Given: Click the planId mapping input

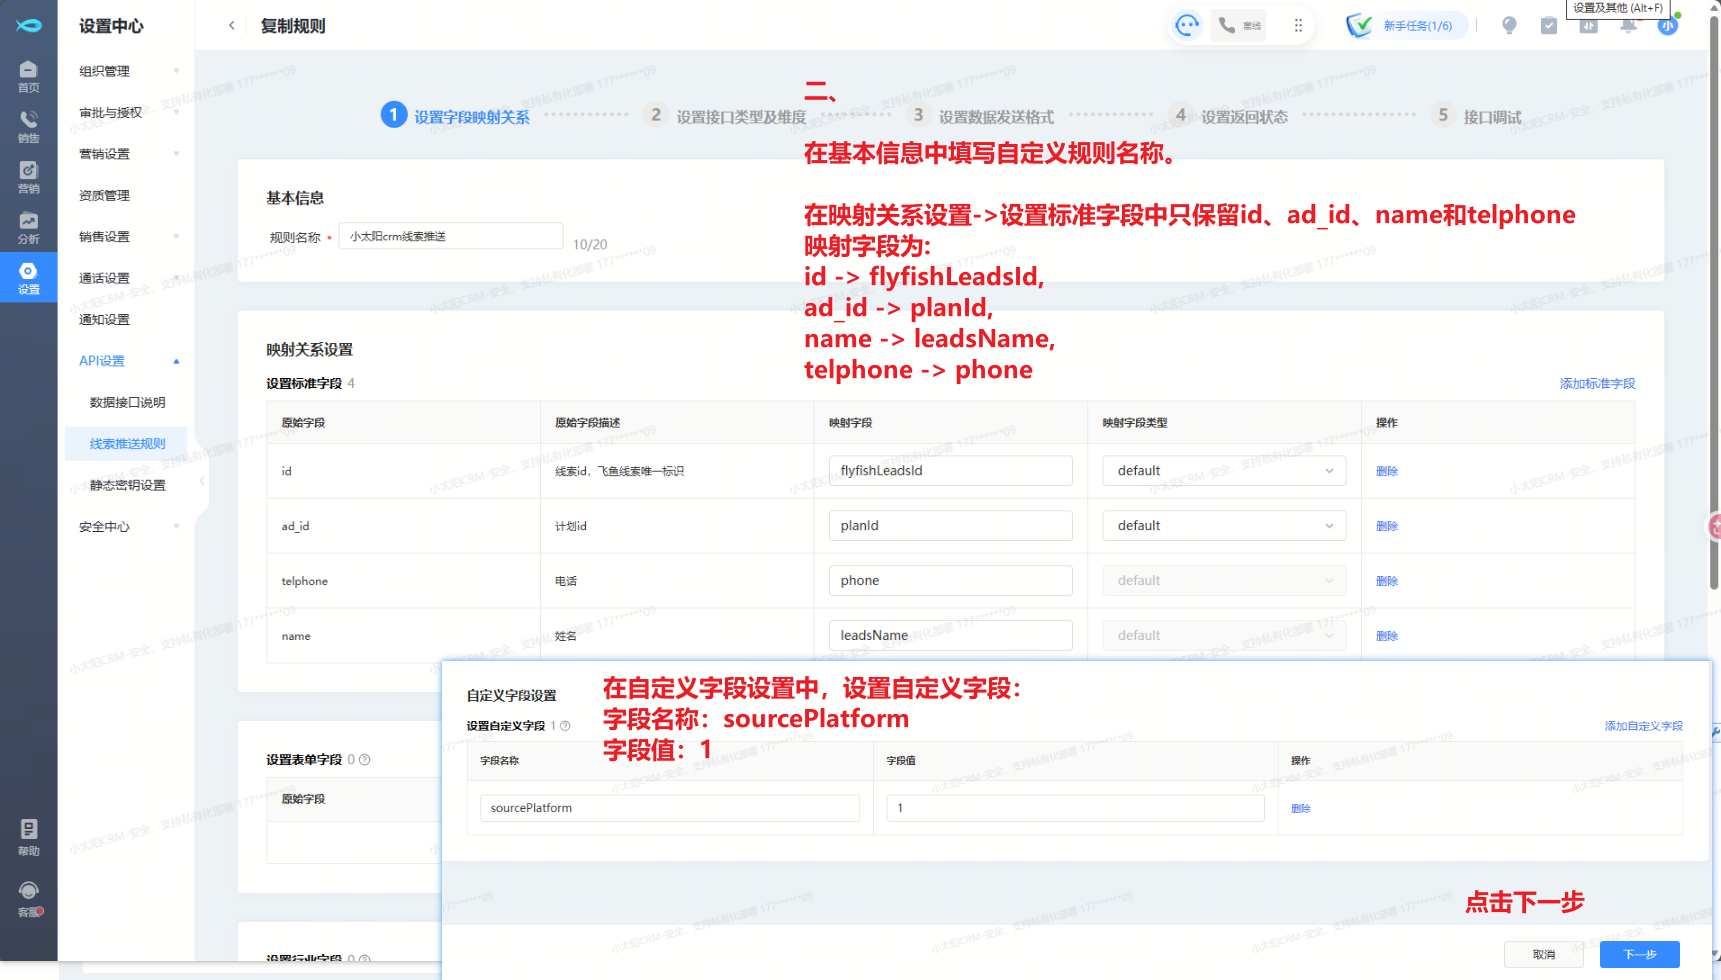Looking at the screenshot, I should [x=950, y=526].
